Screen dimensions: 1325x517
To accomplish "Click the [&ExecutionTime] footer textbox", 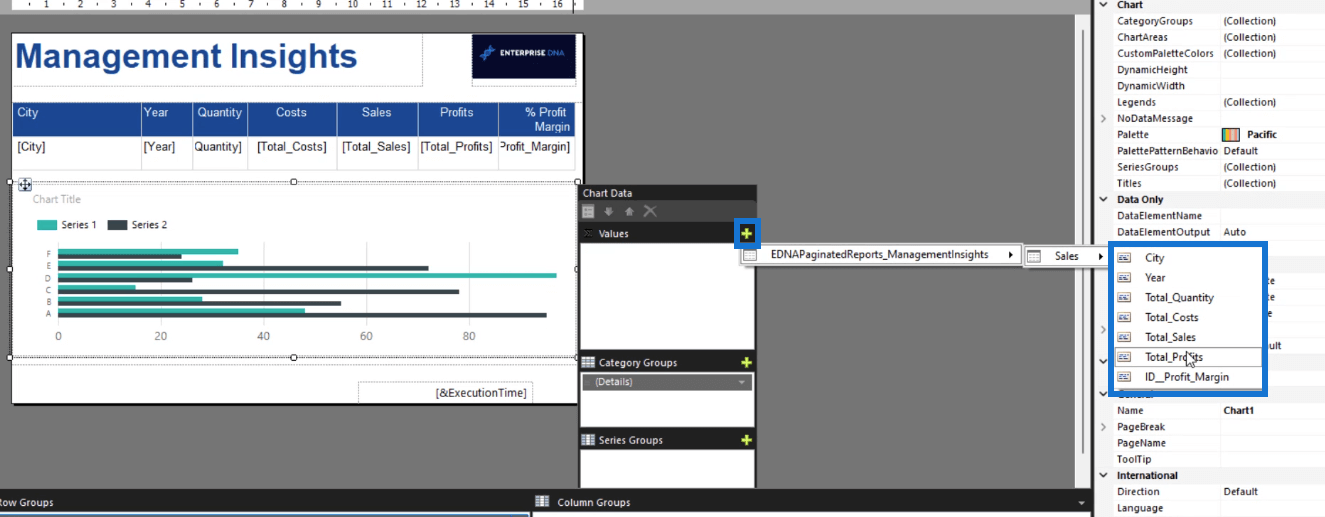I will click(444, 392).
